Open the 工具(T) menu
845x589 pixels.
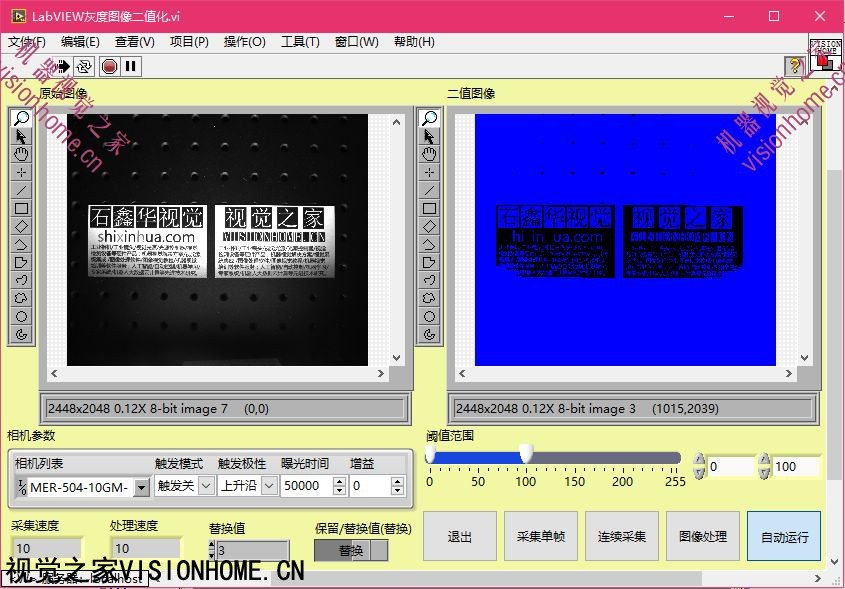300,42
